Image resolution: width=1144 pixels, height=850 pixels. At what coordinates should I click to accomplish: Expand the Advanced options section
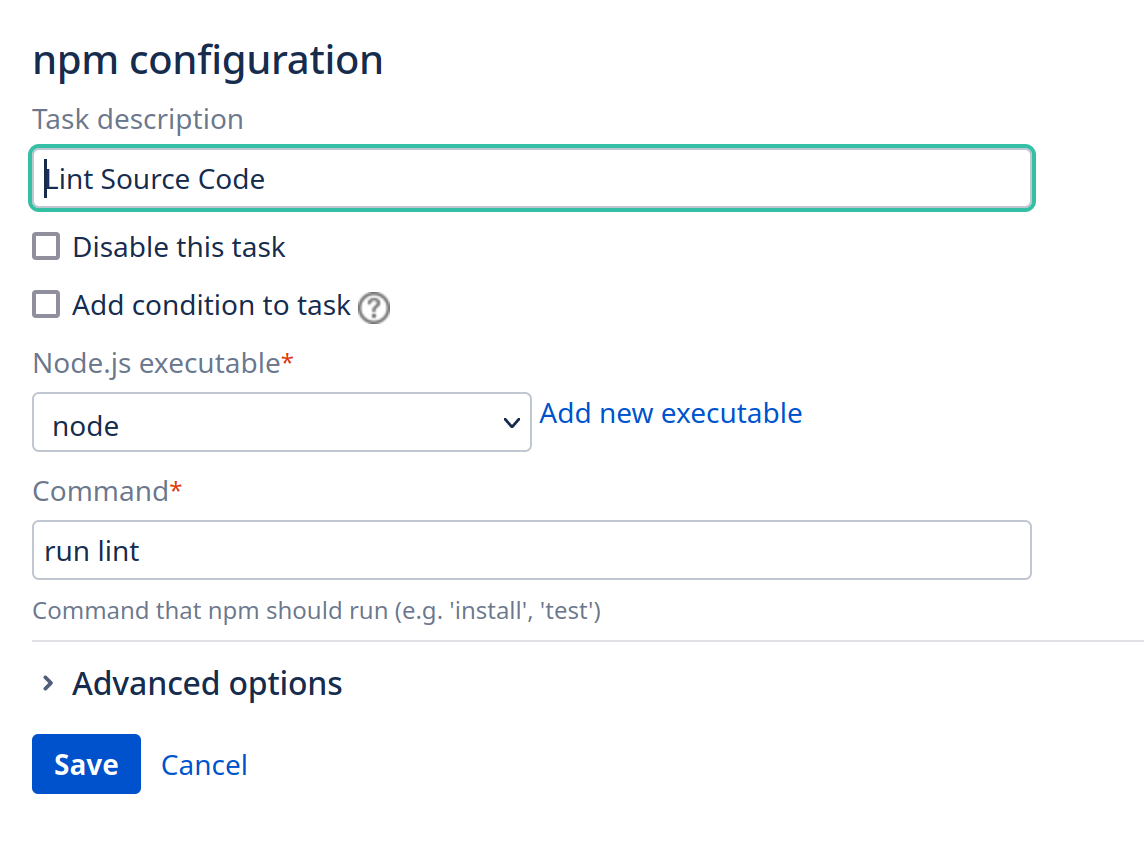[207, 684]
